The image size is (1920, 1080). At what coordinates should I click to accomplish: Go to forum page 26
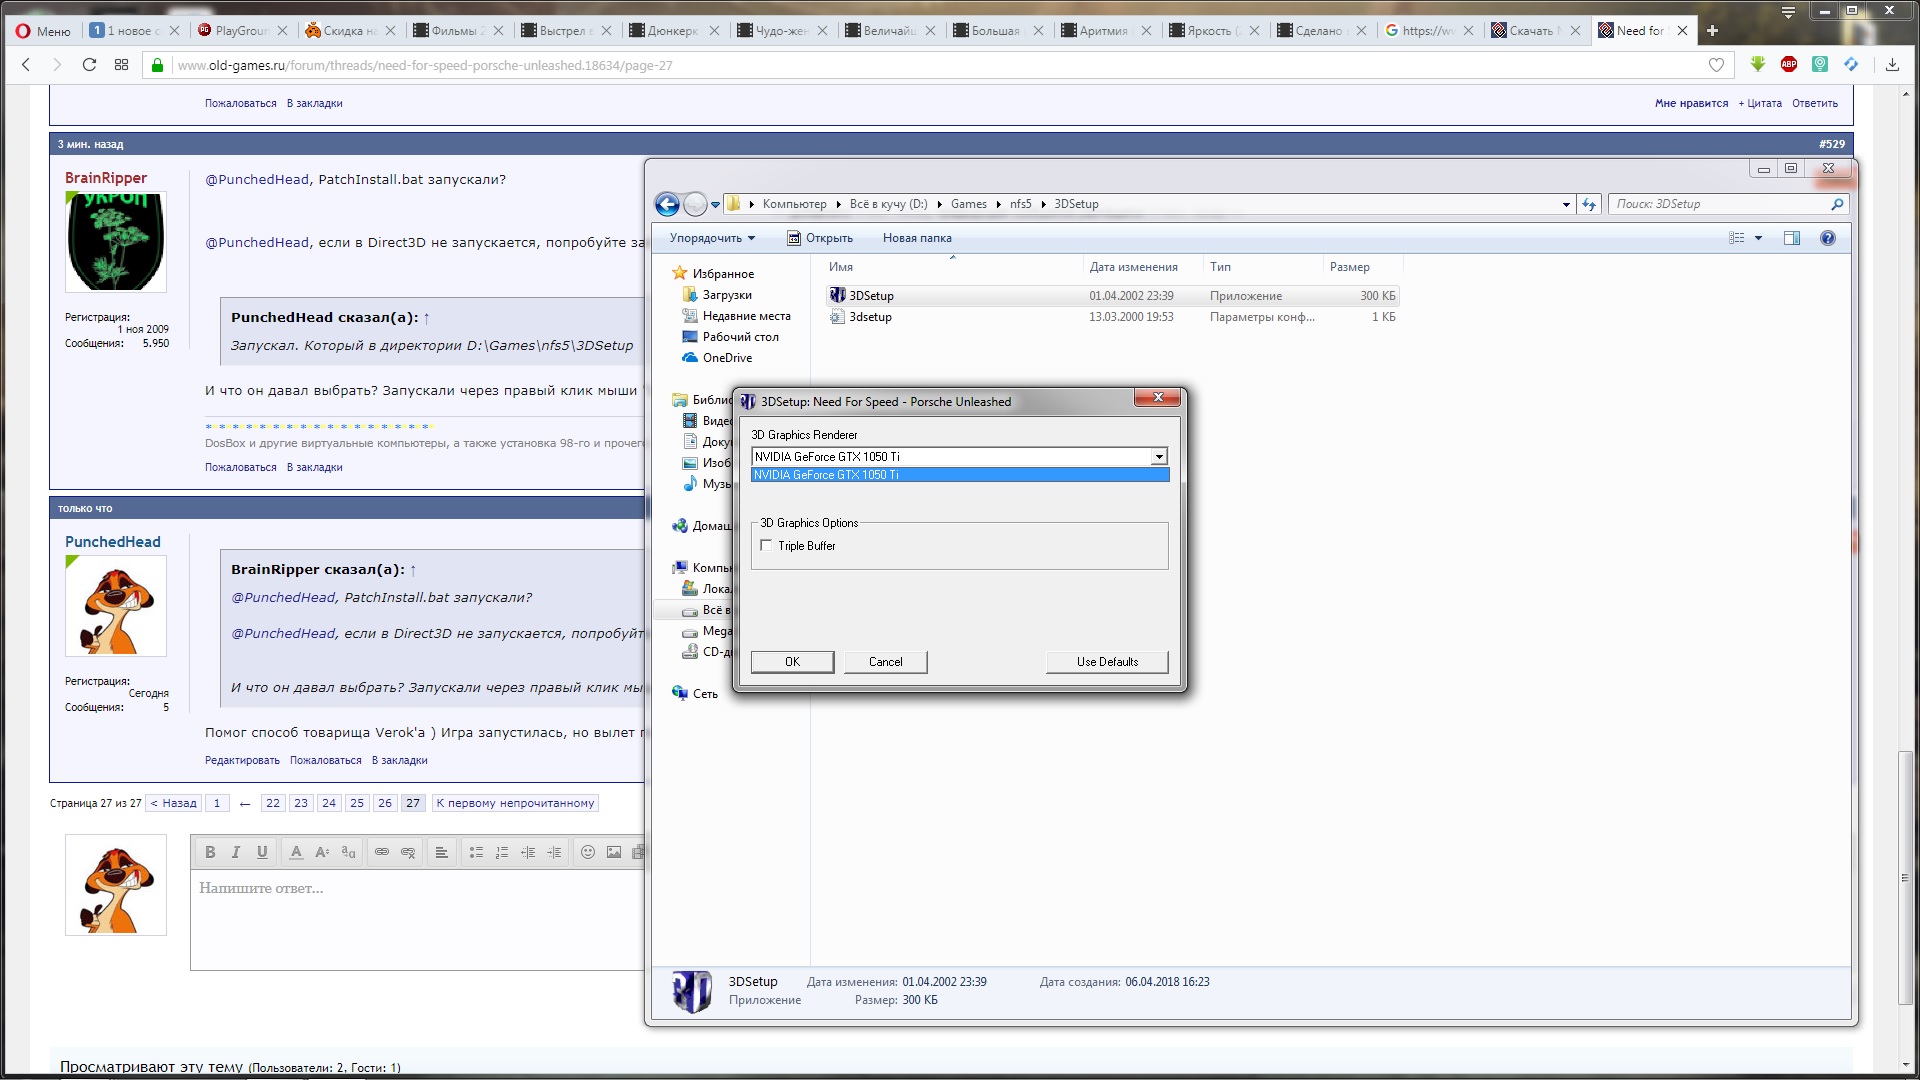pos(385,803)
